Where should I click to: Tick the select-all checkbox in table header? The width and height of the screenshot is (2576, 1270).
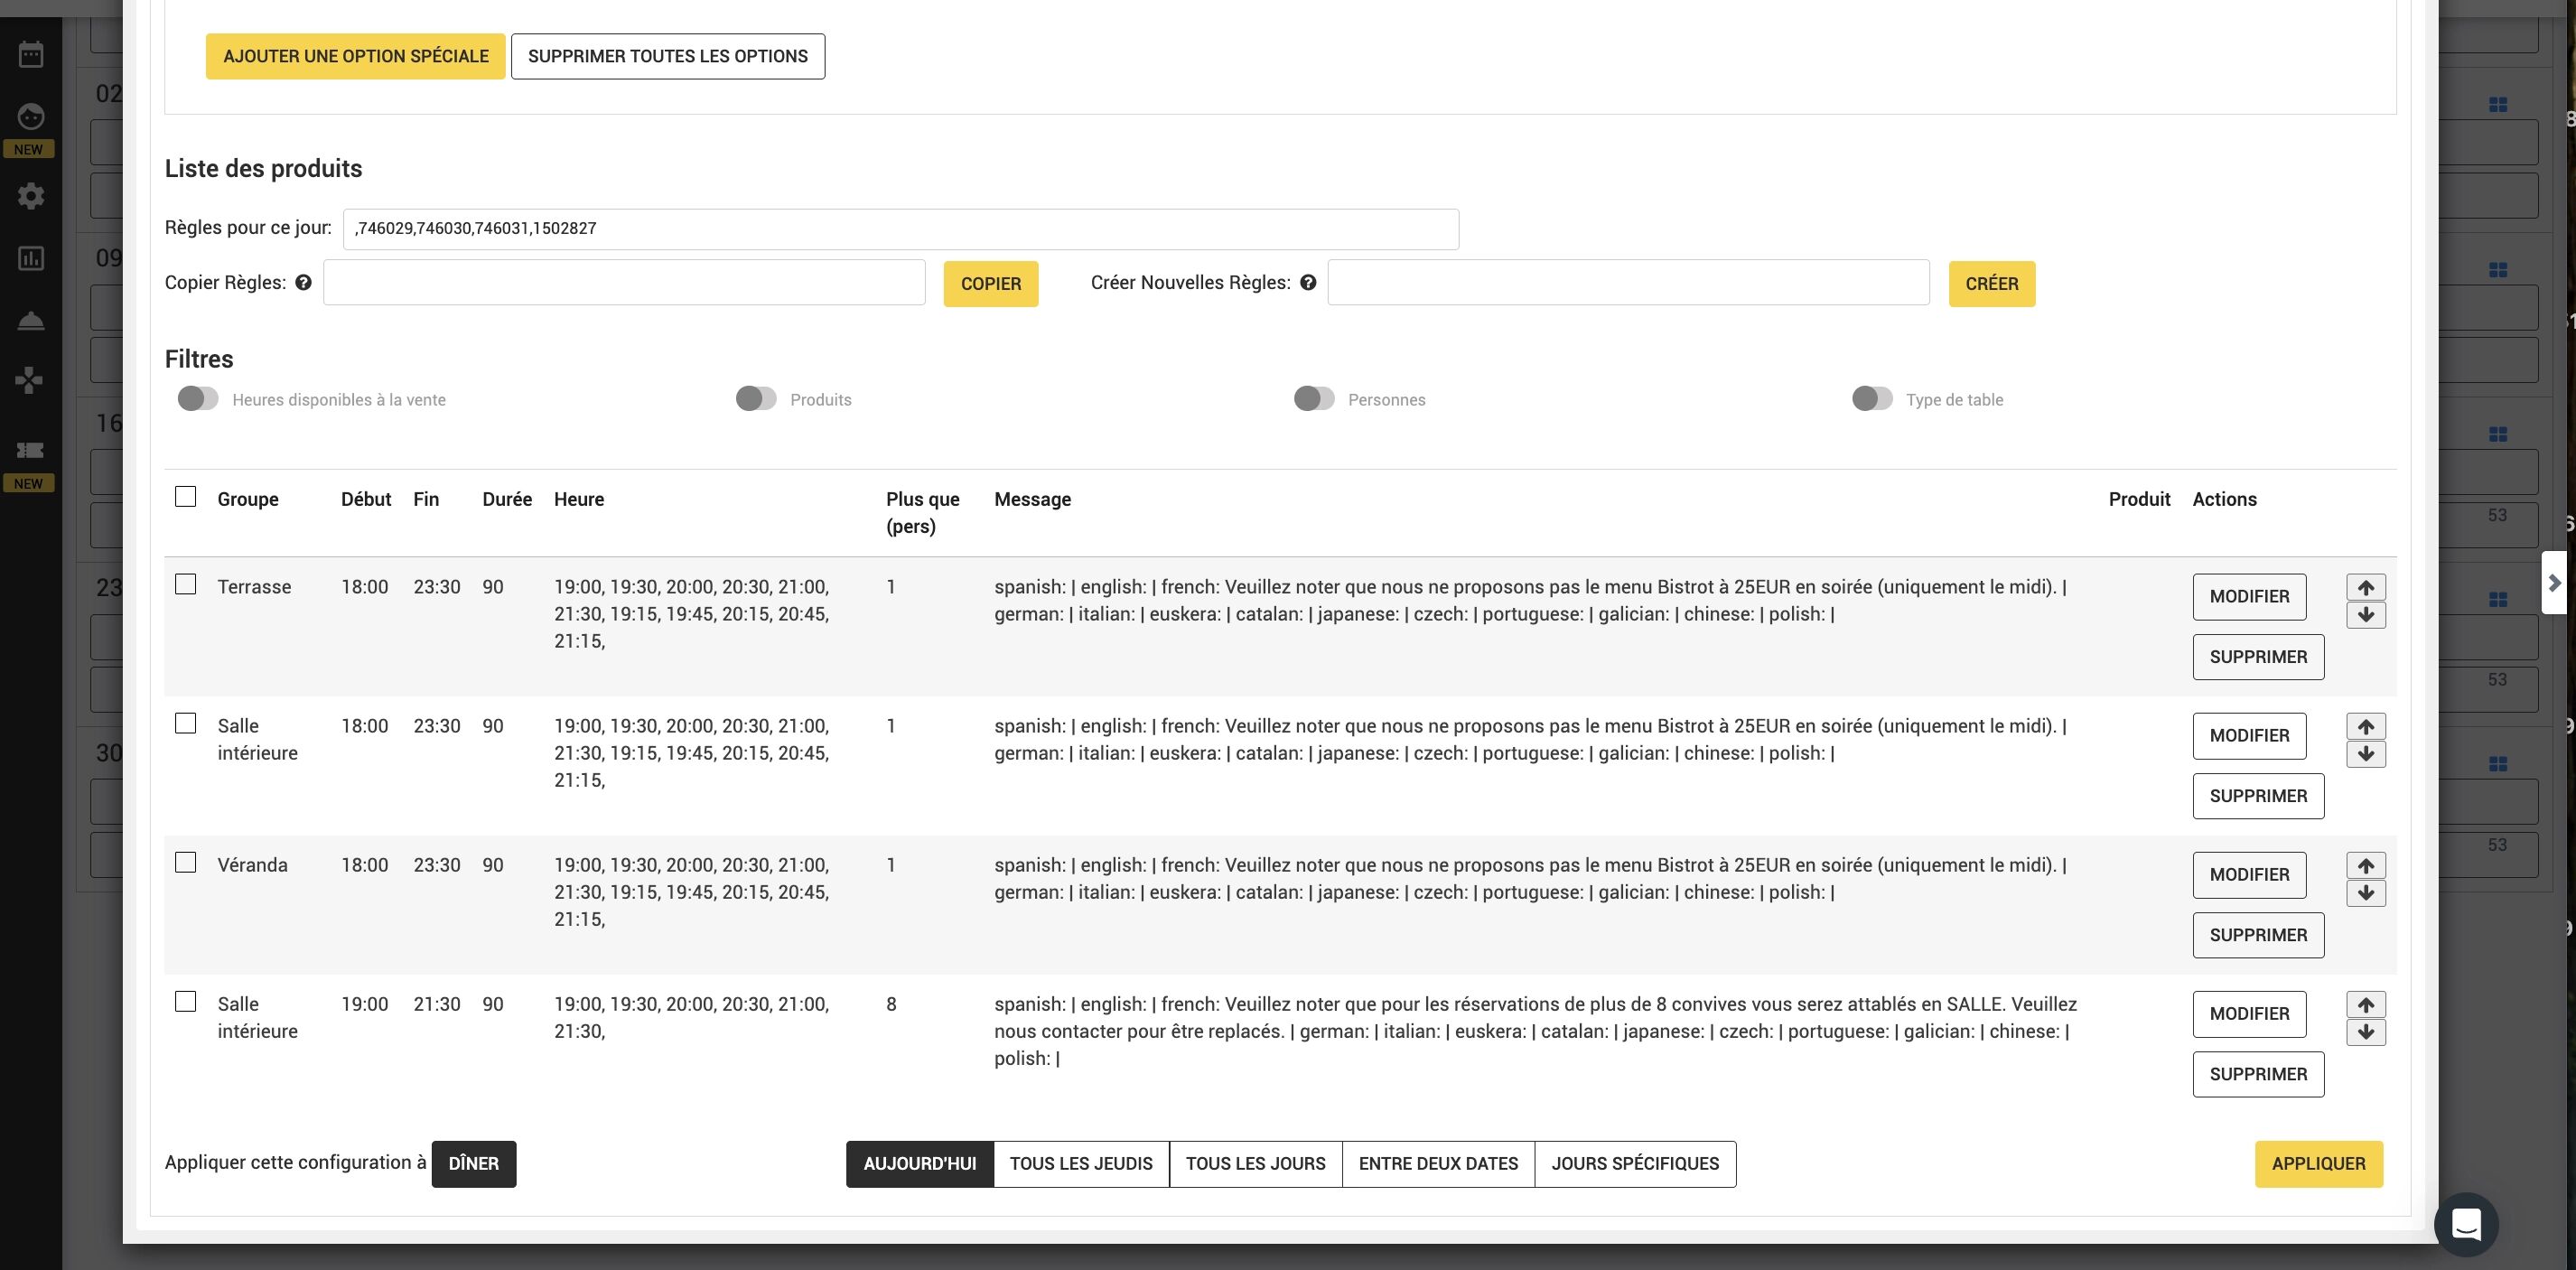click(x=186, y=497)
